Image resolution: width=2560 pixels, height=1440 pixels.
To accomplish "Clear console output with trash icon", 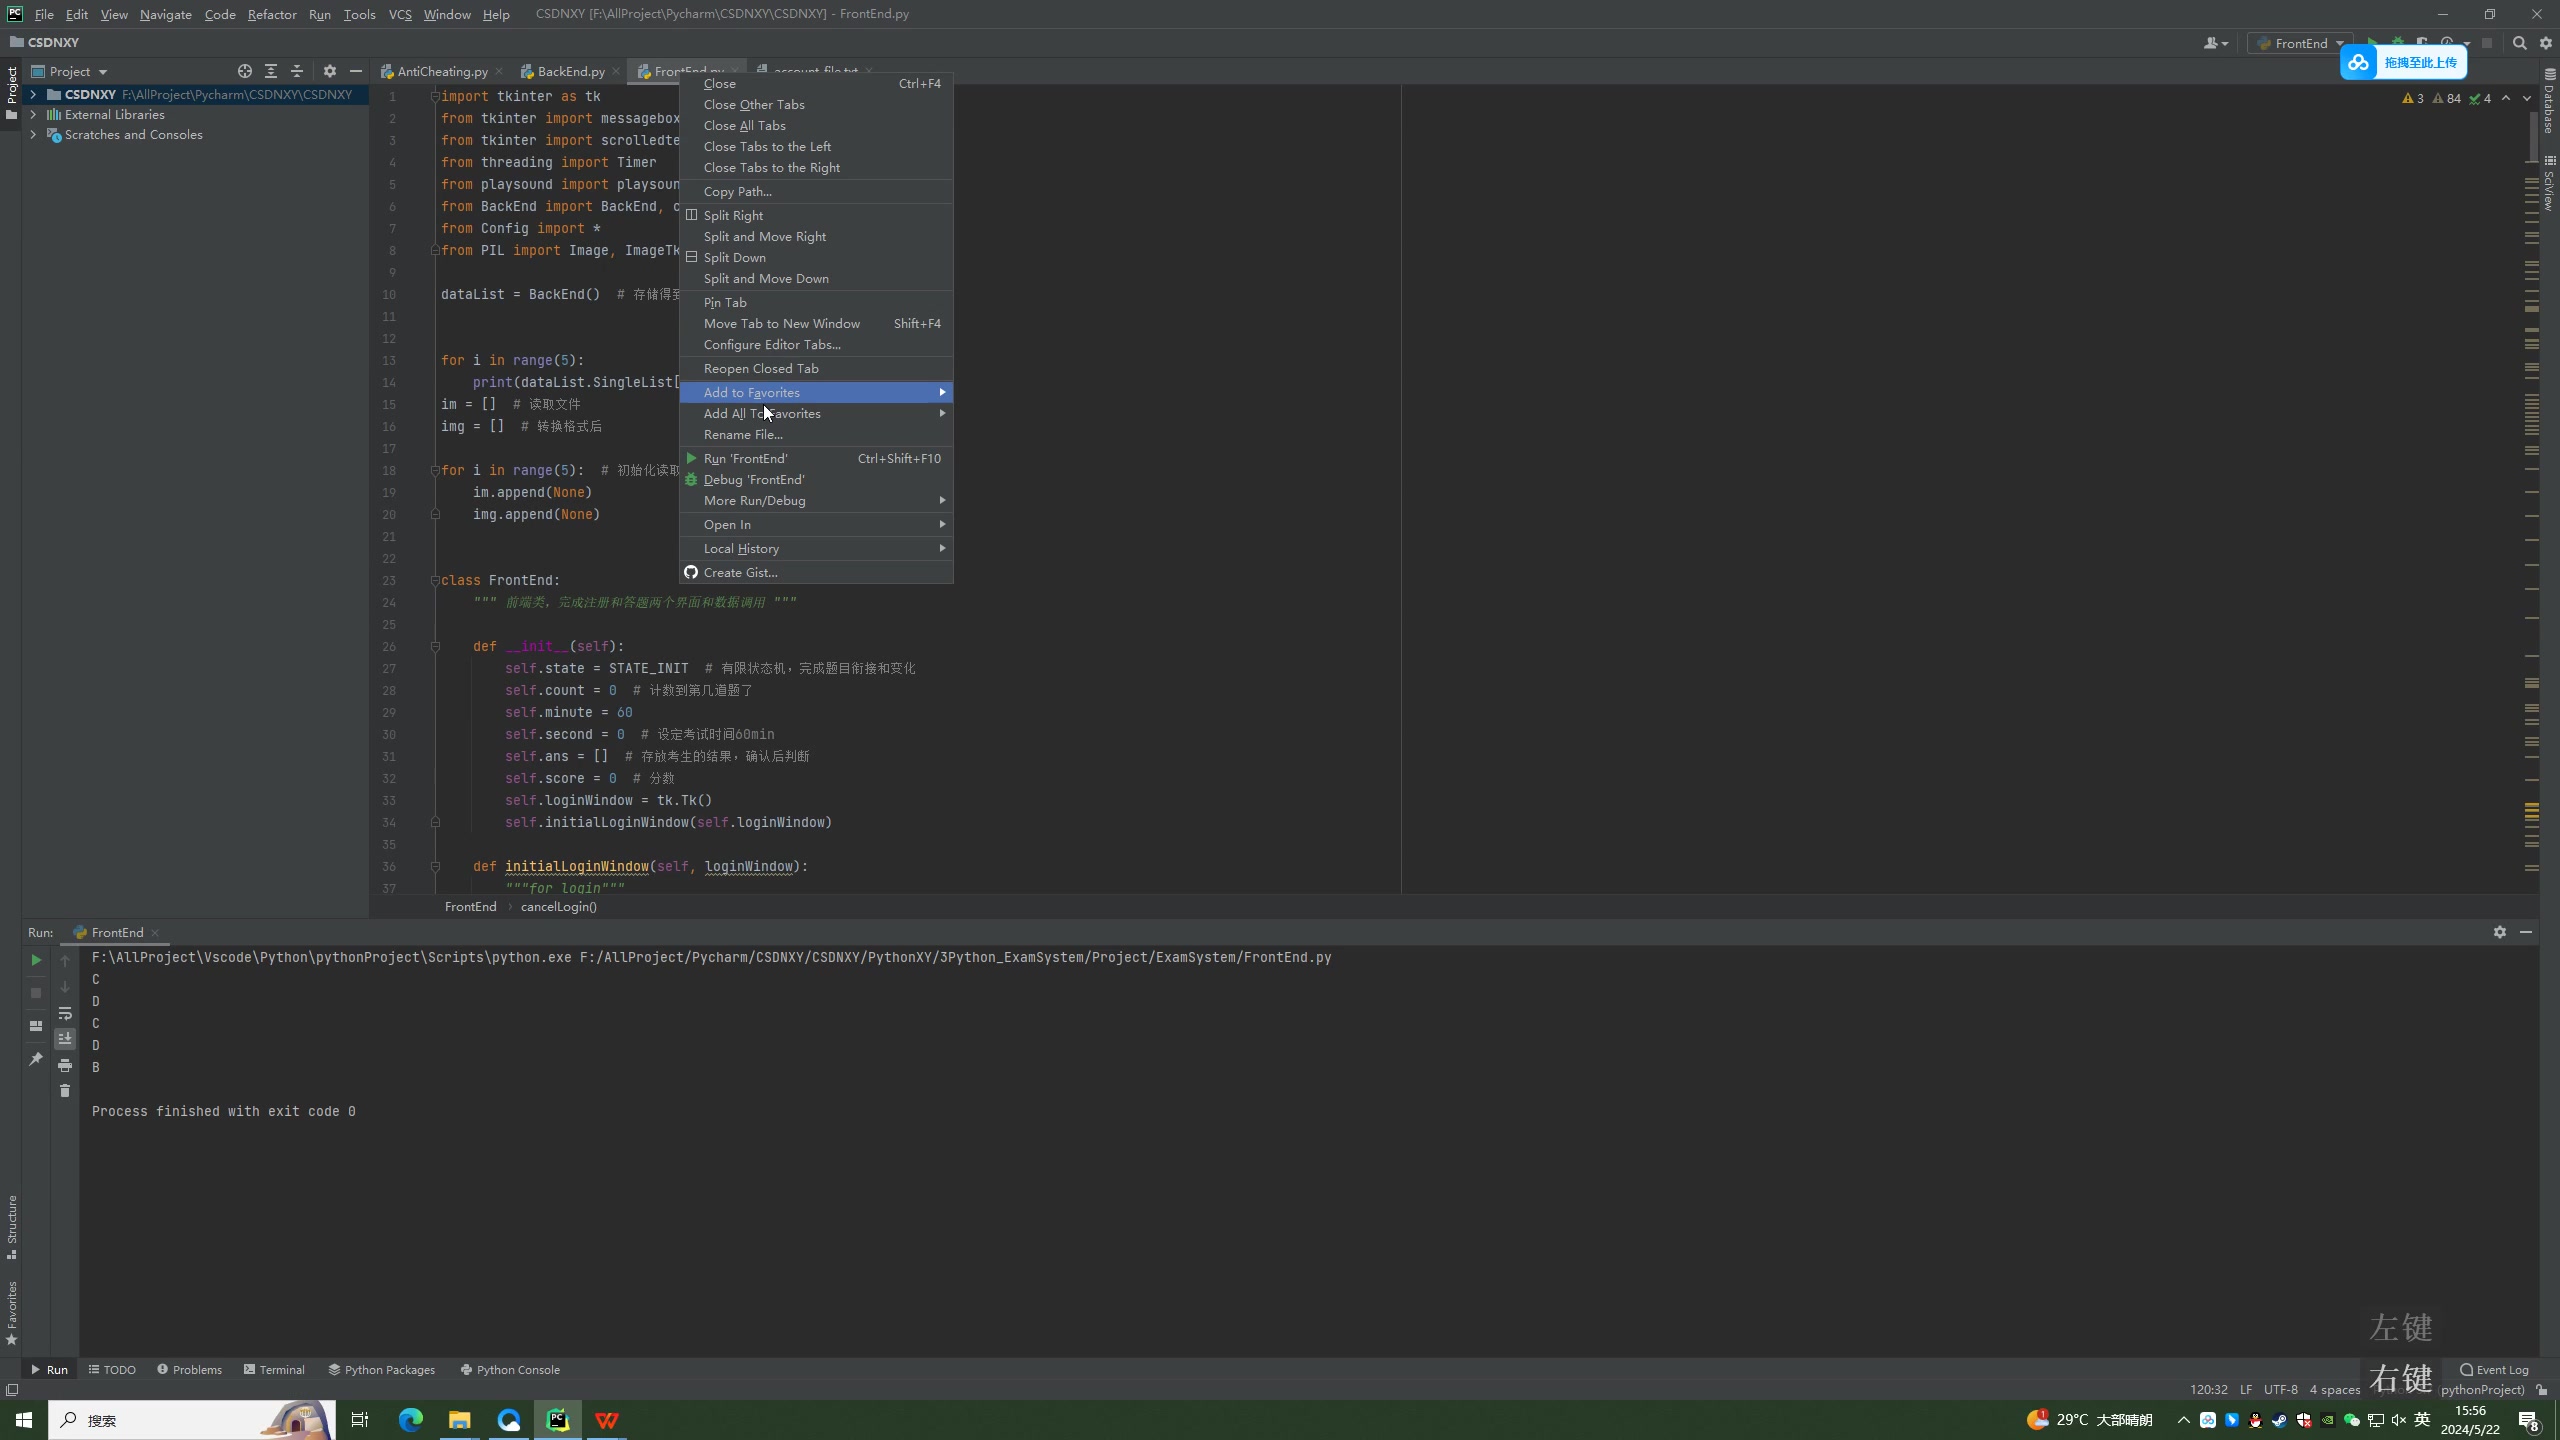I will (65, 1091).
